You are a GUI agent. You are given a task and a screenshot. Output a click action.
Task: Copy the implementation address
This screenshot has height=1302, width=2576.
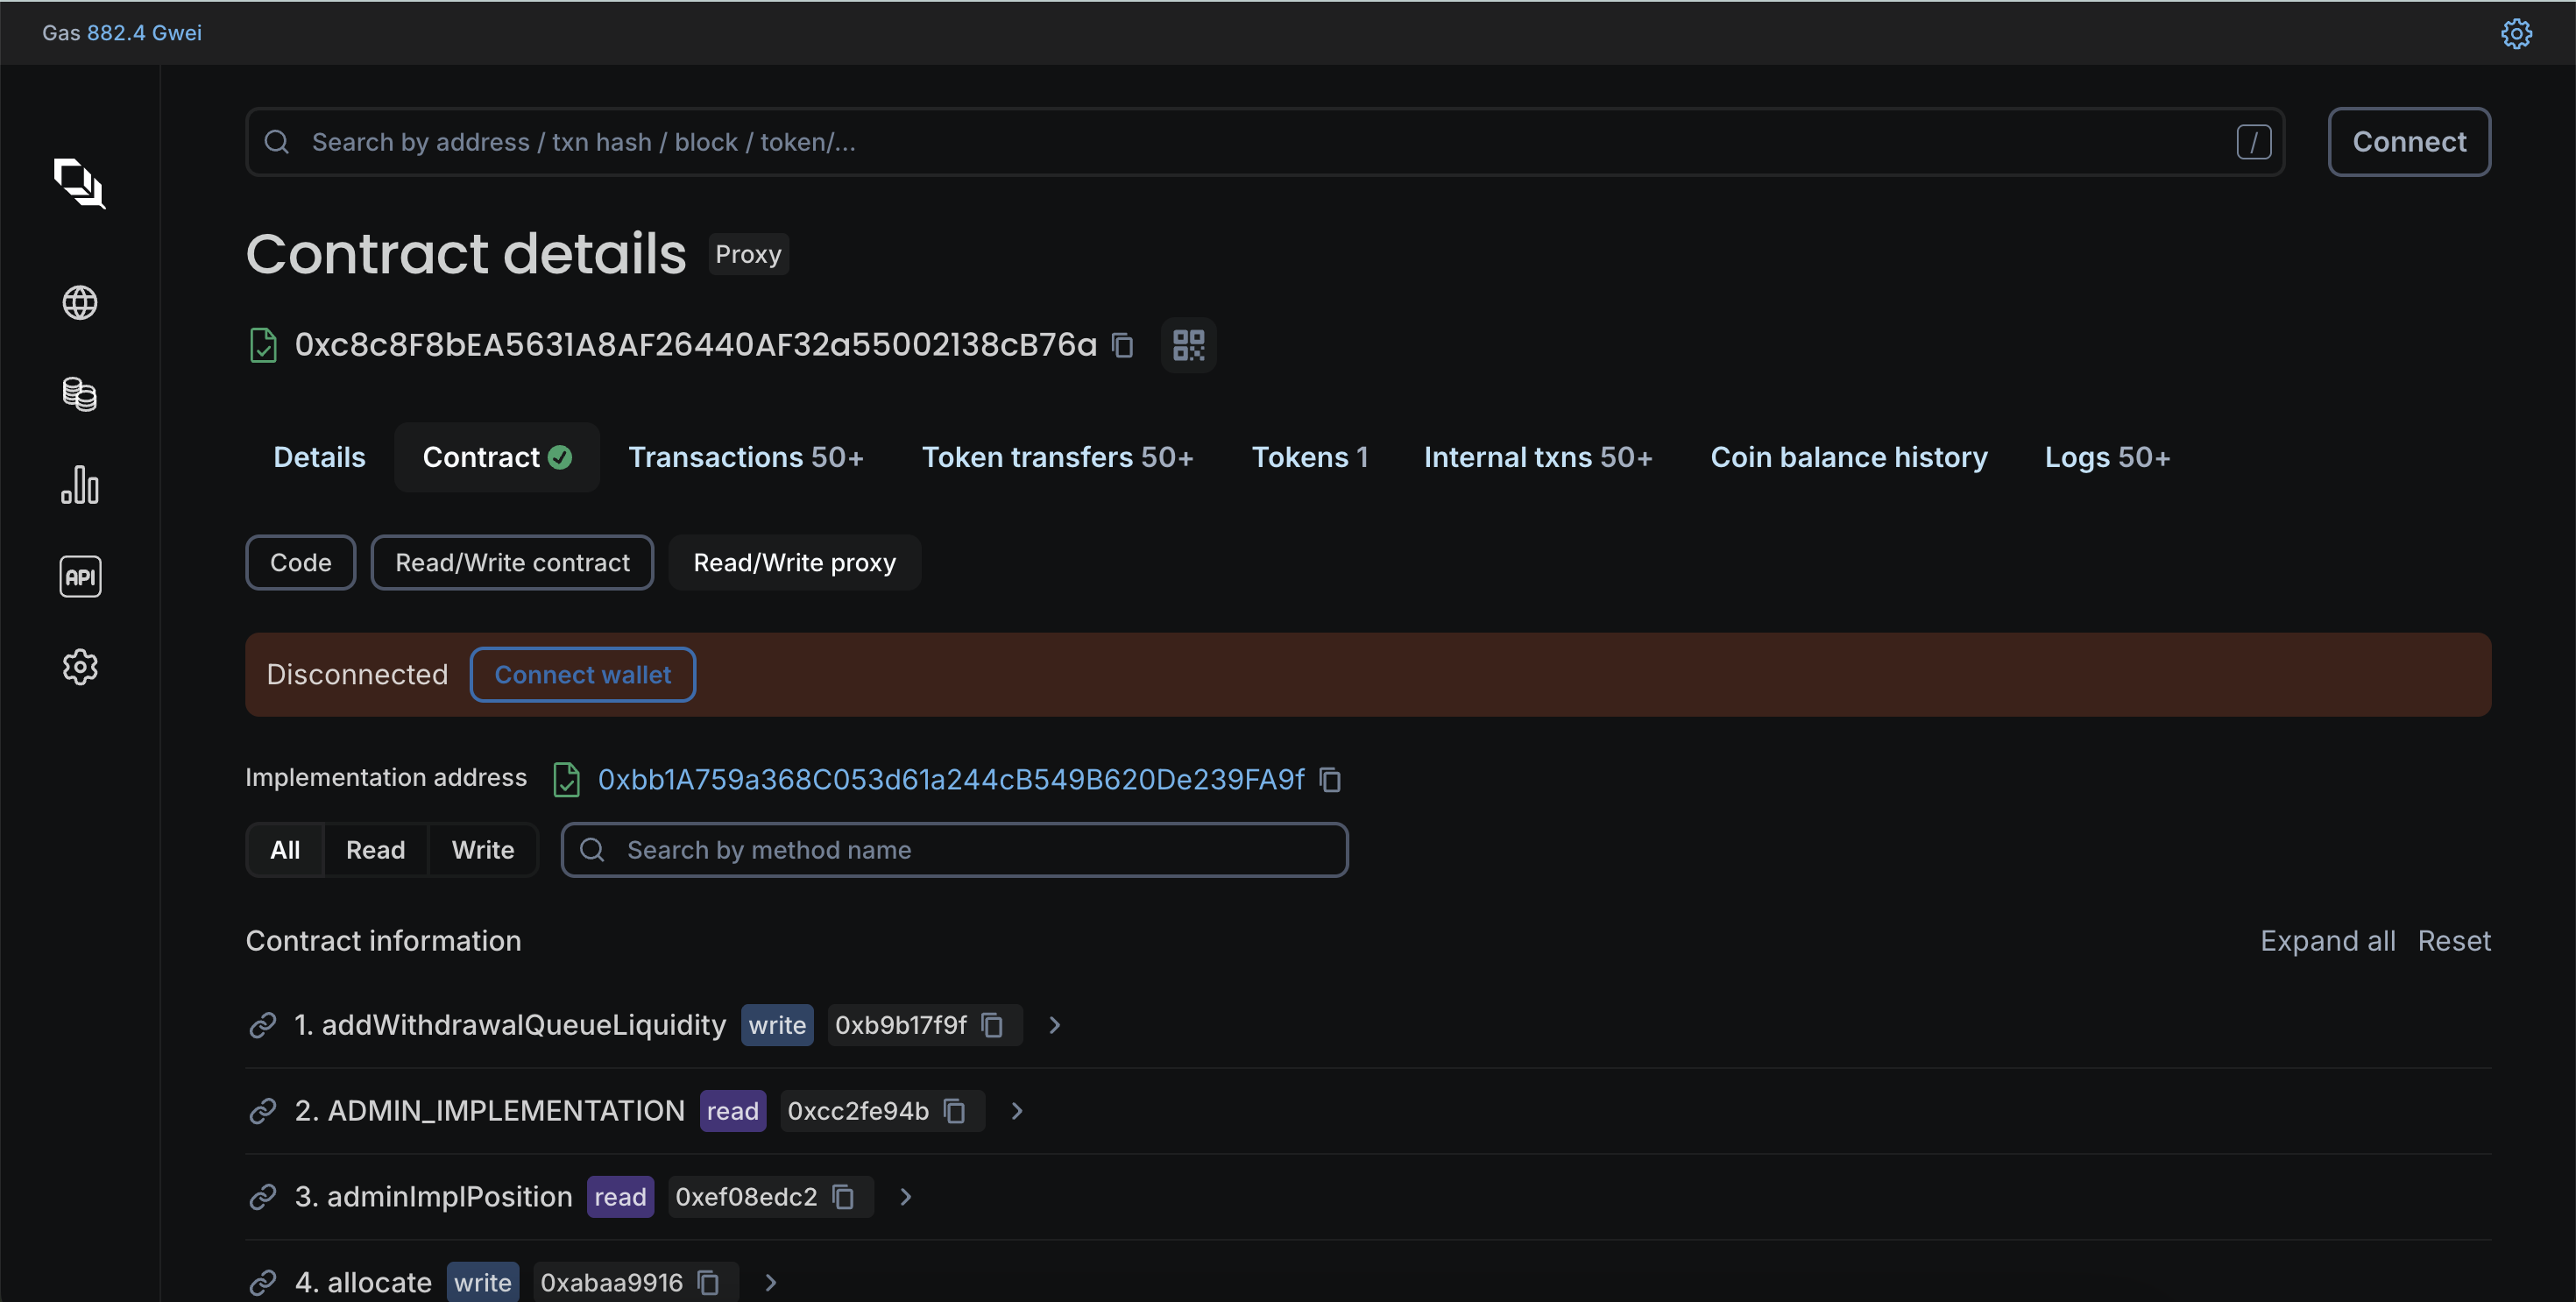point(1330,779)
